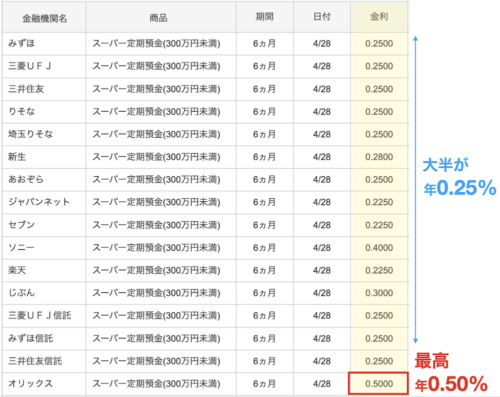500x397 pixels.
Task: Click the 0.5000 rate for オリックス
Action: (379, 384)
